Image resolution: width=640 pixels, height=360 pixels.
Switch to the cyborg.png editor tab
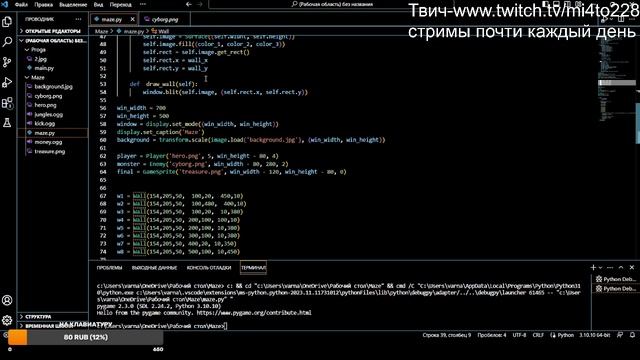click(x=164, y=19)
